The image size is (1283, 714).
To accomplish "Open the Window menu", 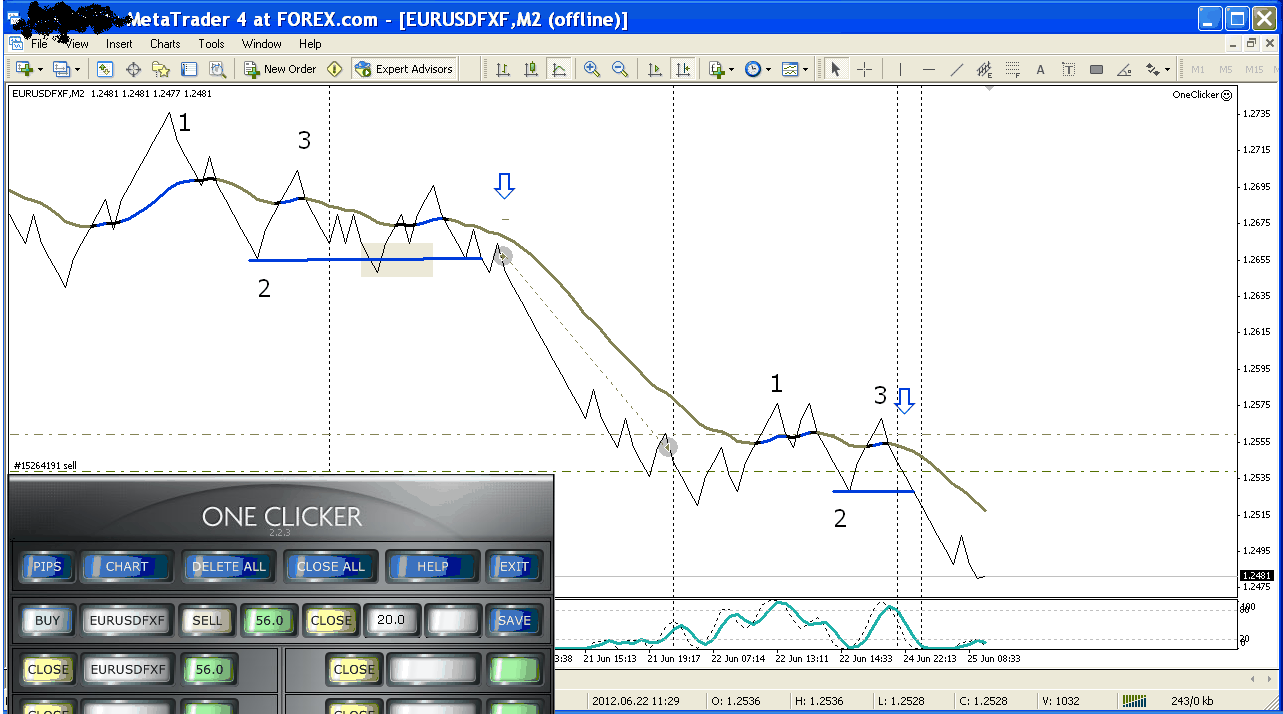I will 262,44.
